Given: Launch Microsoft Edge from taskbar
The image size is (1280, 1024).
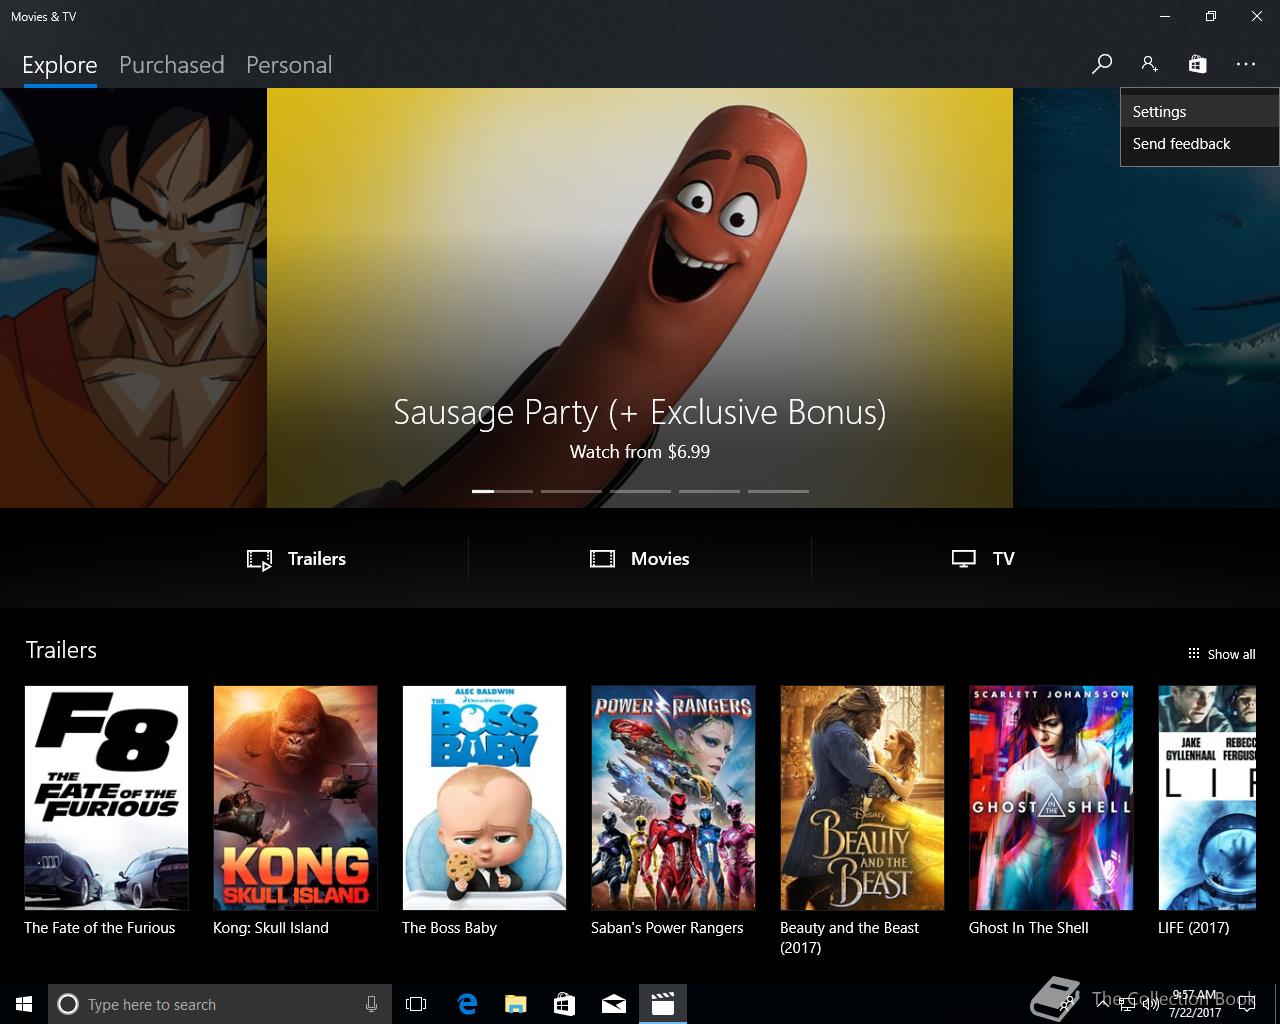Looking at the screenshot, I should click(x=467, y=1004).
